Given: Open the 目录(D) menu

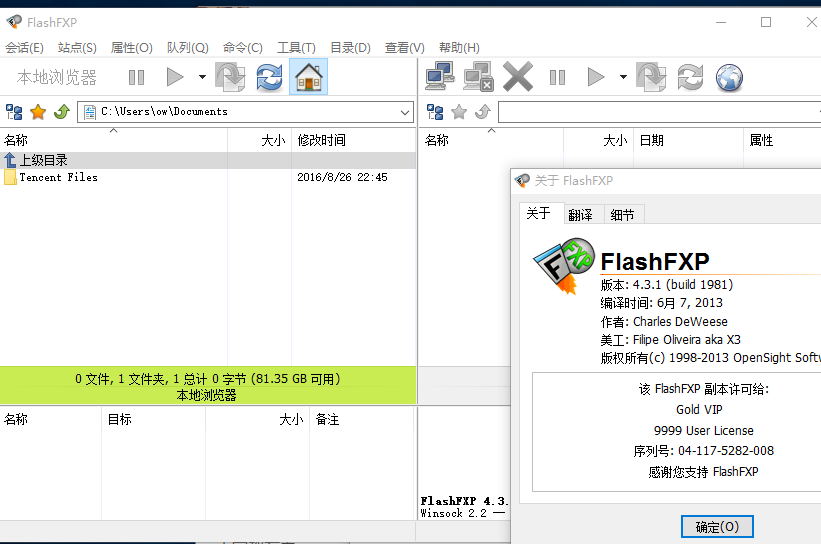Looking at the screenshot, I should pos(350,48).
